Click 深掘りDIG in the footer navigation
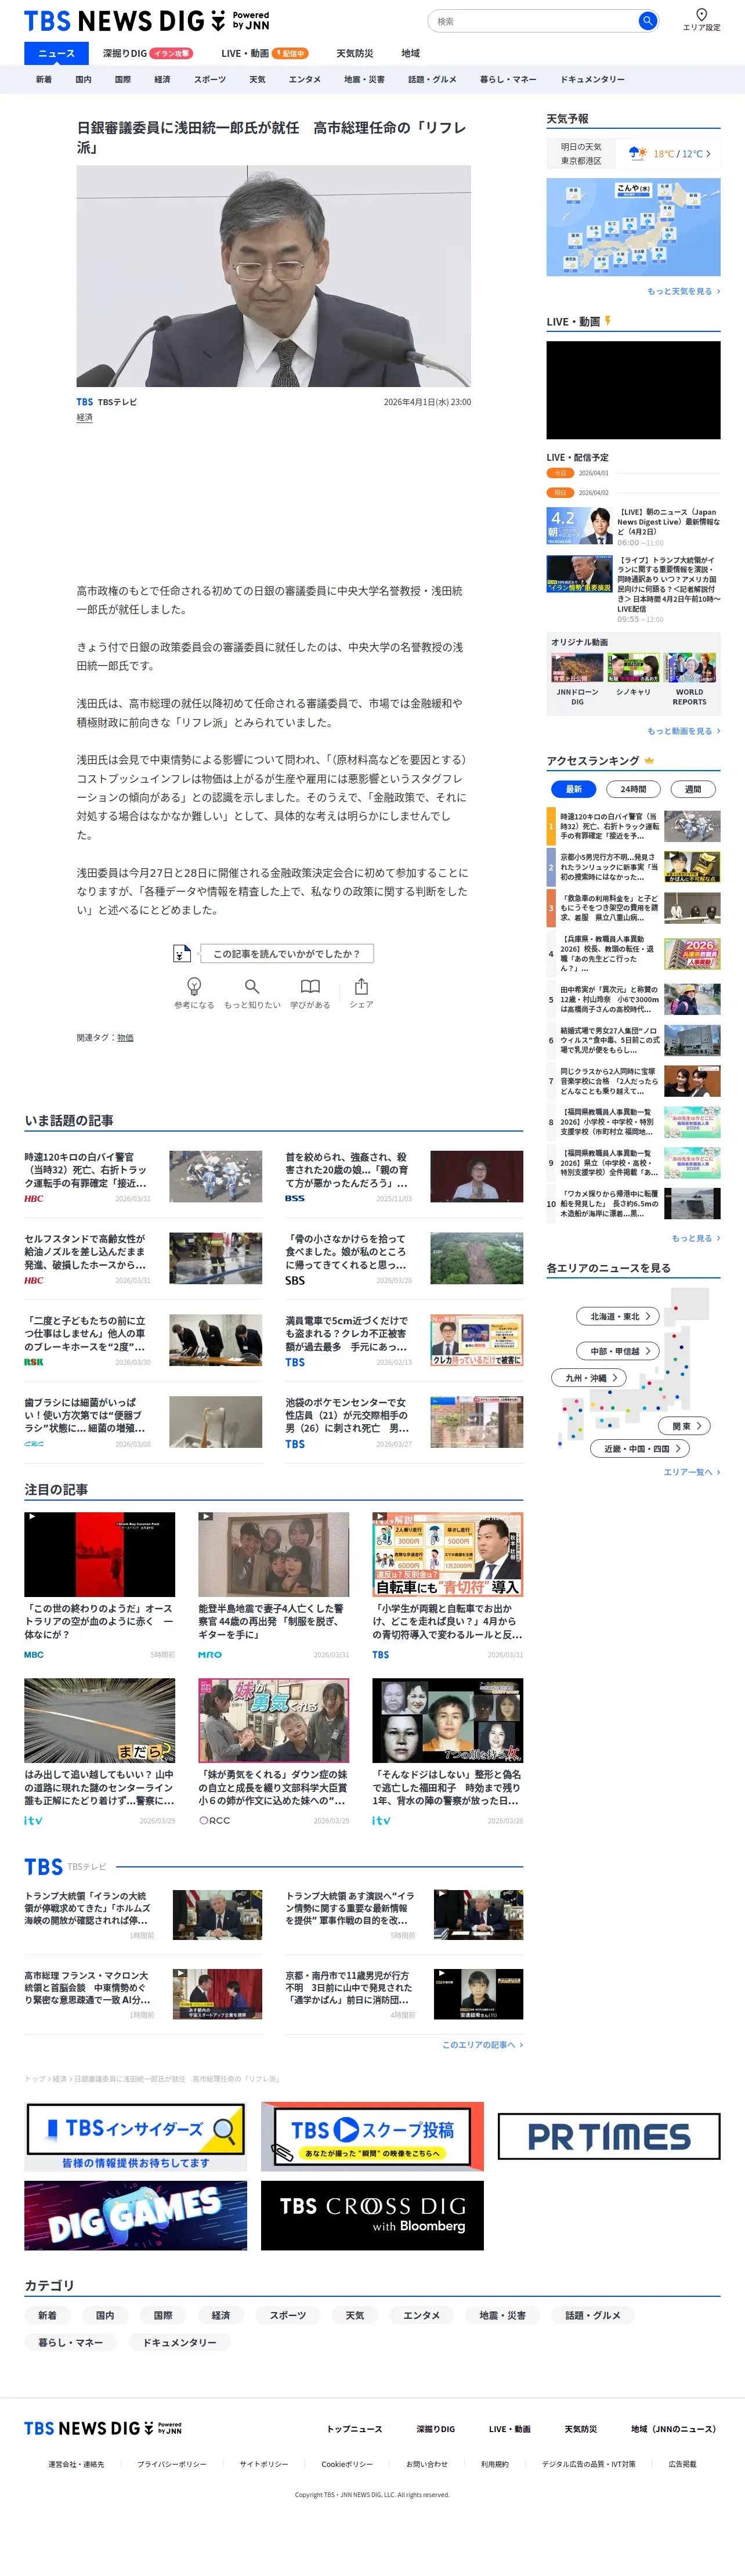This screenshot has height=2576, width=745. [436, 2429]
